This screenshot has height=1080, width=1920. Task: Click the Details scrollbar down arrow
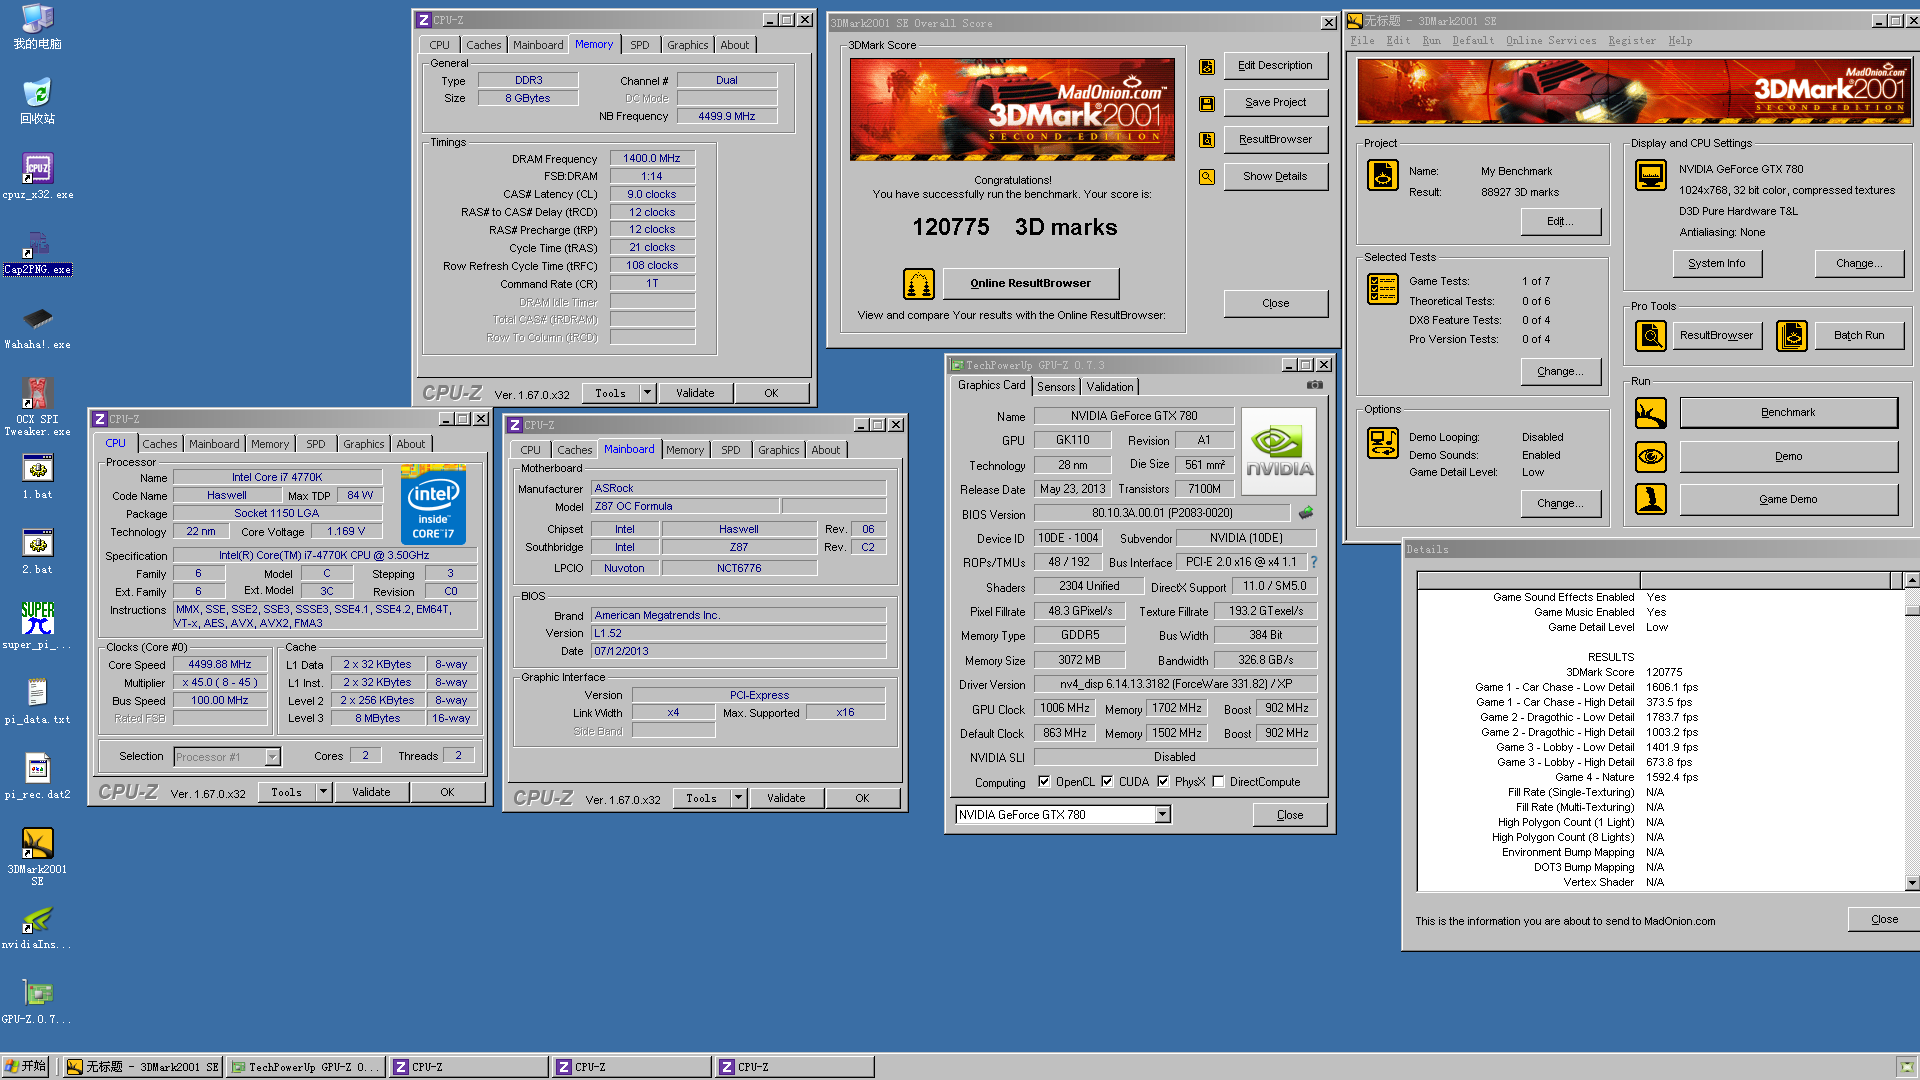[1912, 883]
